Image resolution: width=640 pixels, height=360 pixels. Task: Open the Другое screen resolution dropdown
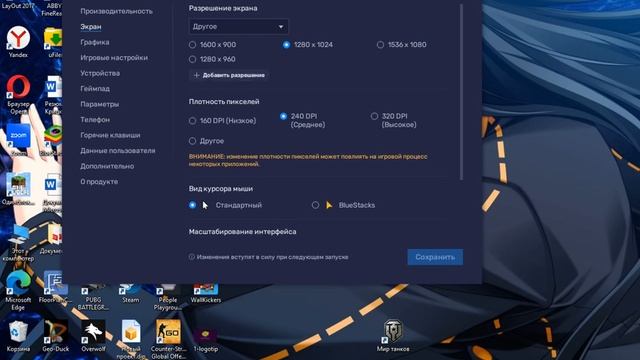238,27
